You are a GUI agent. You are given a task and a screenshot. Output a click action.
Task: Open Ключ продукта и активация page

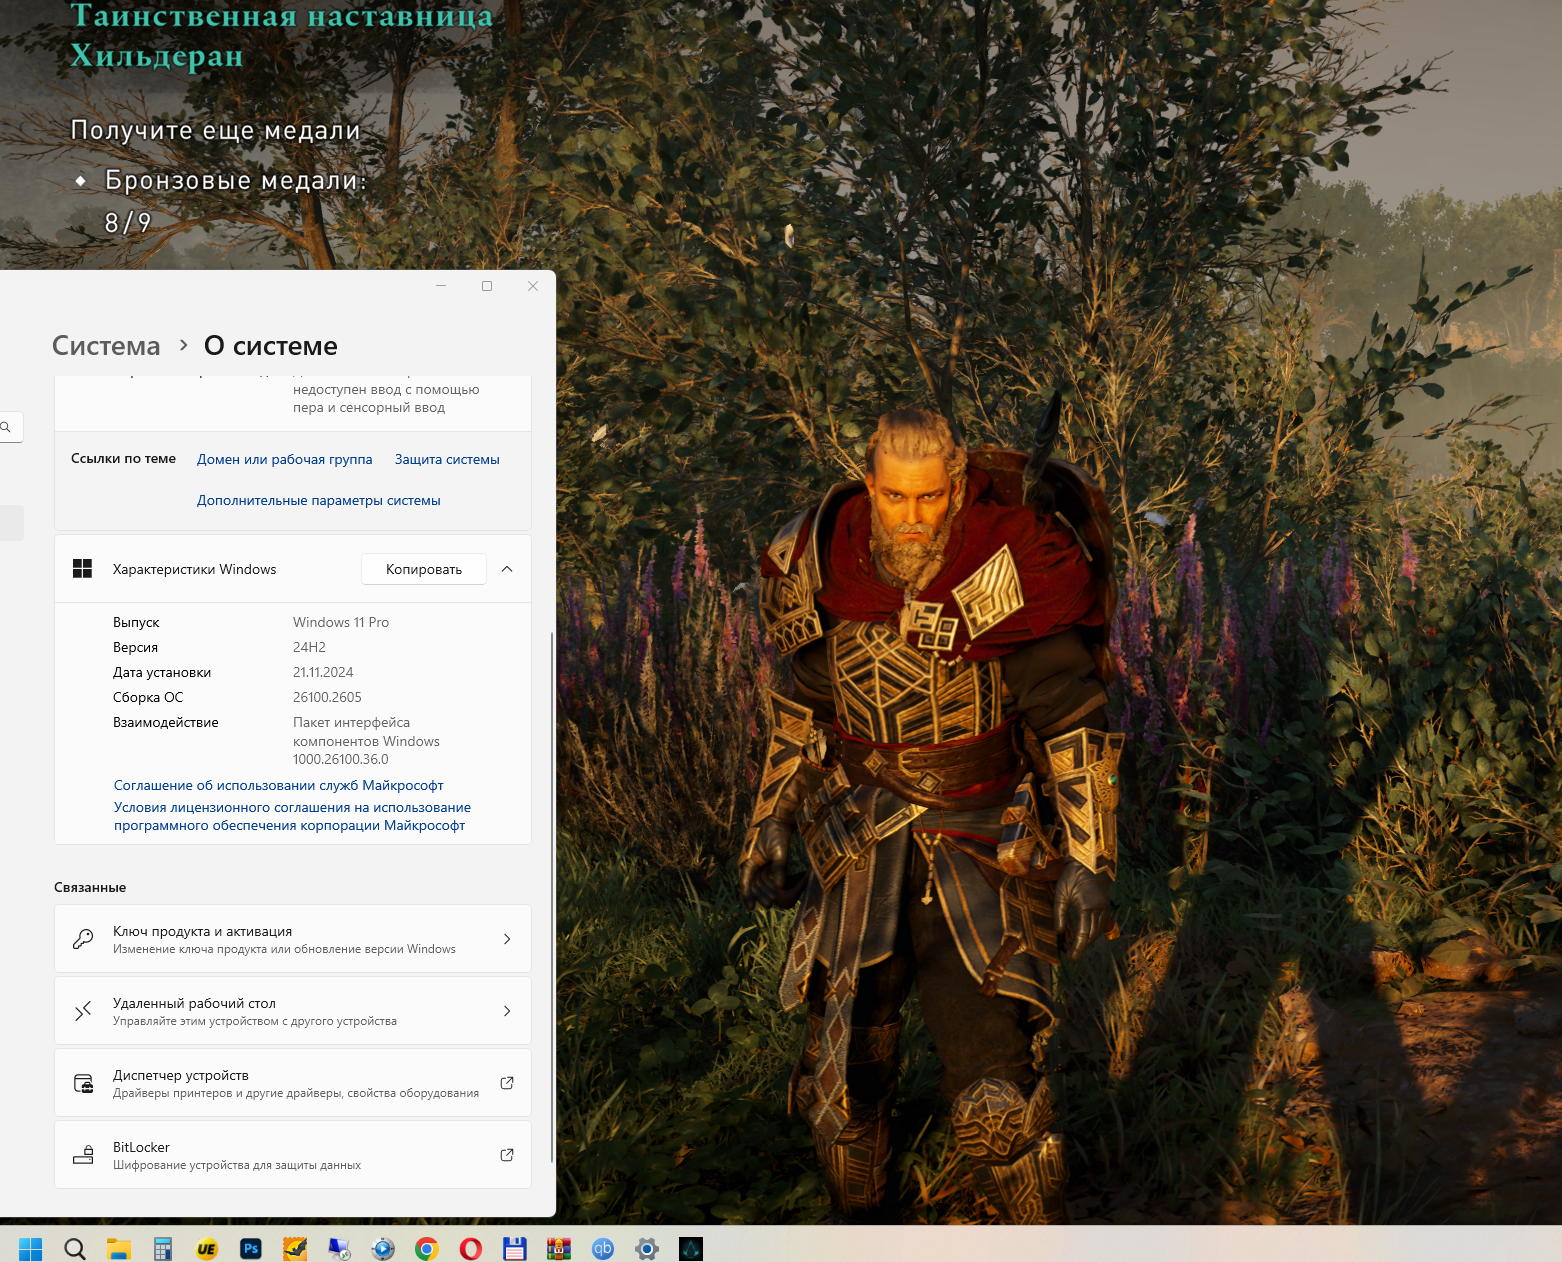click(x=293, y=939)
